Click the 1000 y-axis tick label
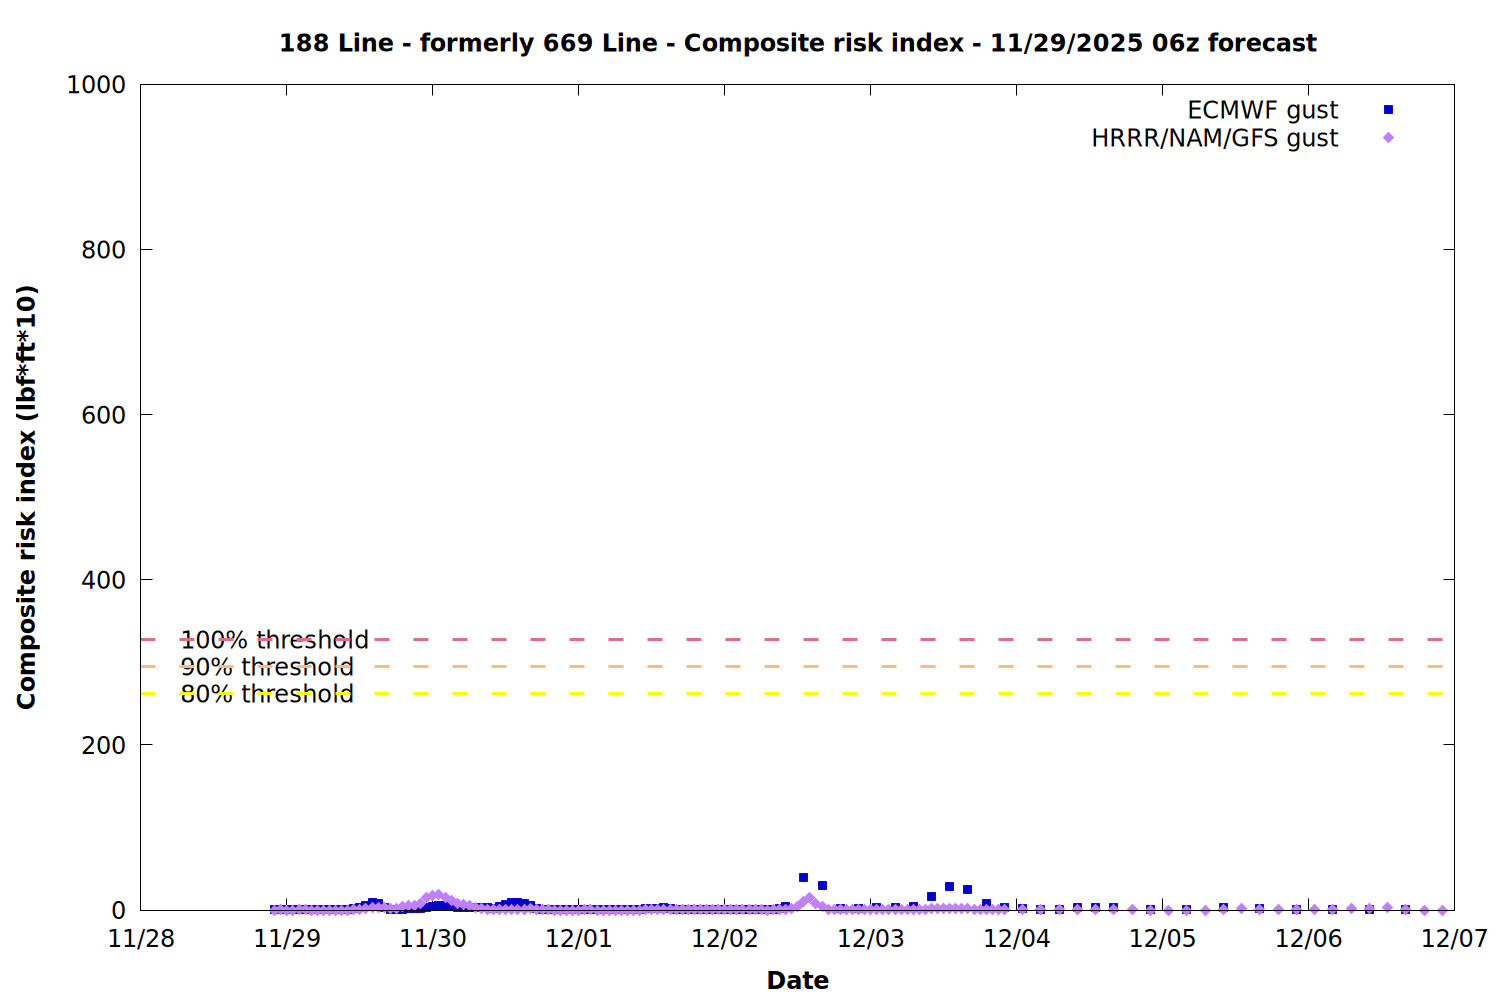This screenshot has height=1000, width=1500. 96,85
